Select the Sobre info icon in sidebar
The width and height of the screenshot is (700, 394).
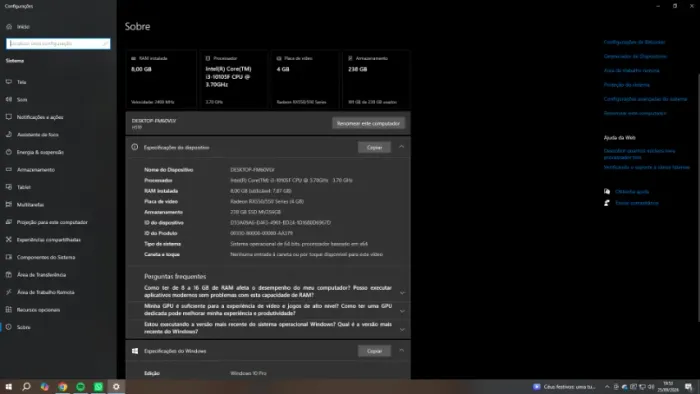point(9,327)
